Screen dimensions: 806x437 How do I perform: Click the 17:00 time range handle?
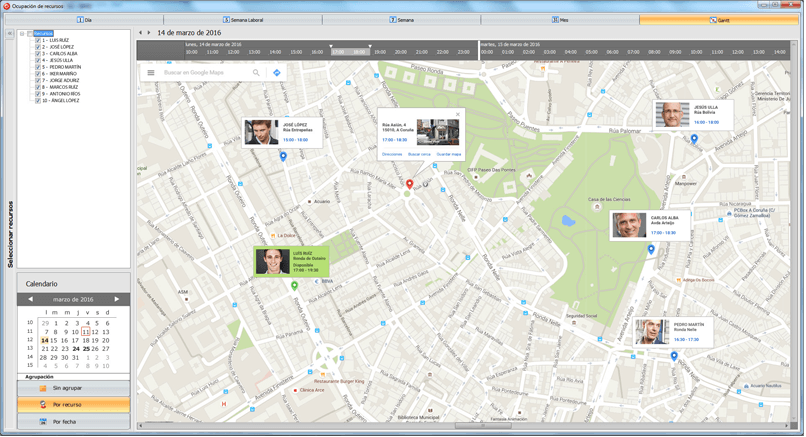pos(333,46)
